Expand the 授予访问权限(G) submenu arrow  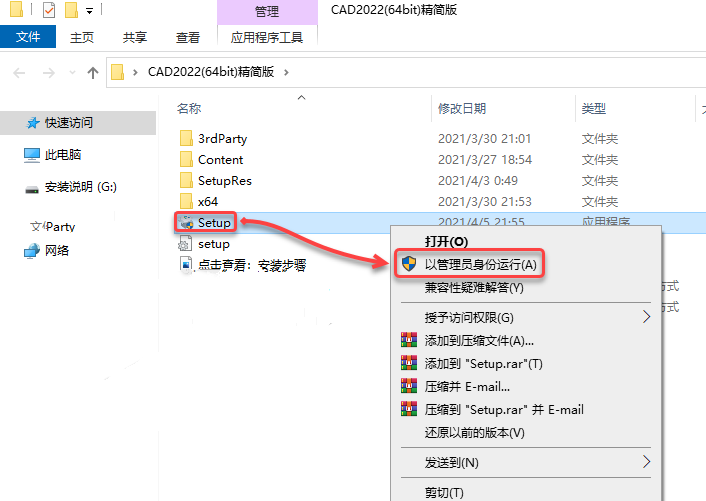[x=647, y=317]
